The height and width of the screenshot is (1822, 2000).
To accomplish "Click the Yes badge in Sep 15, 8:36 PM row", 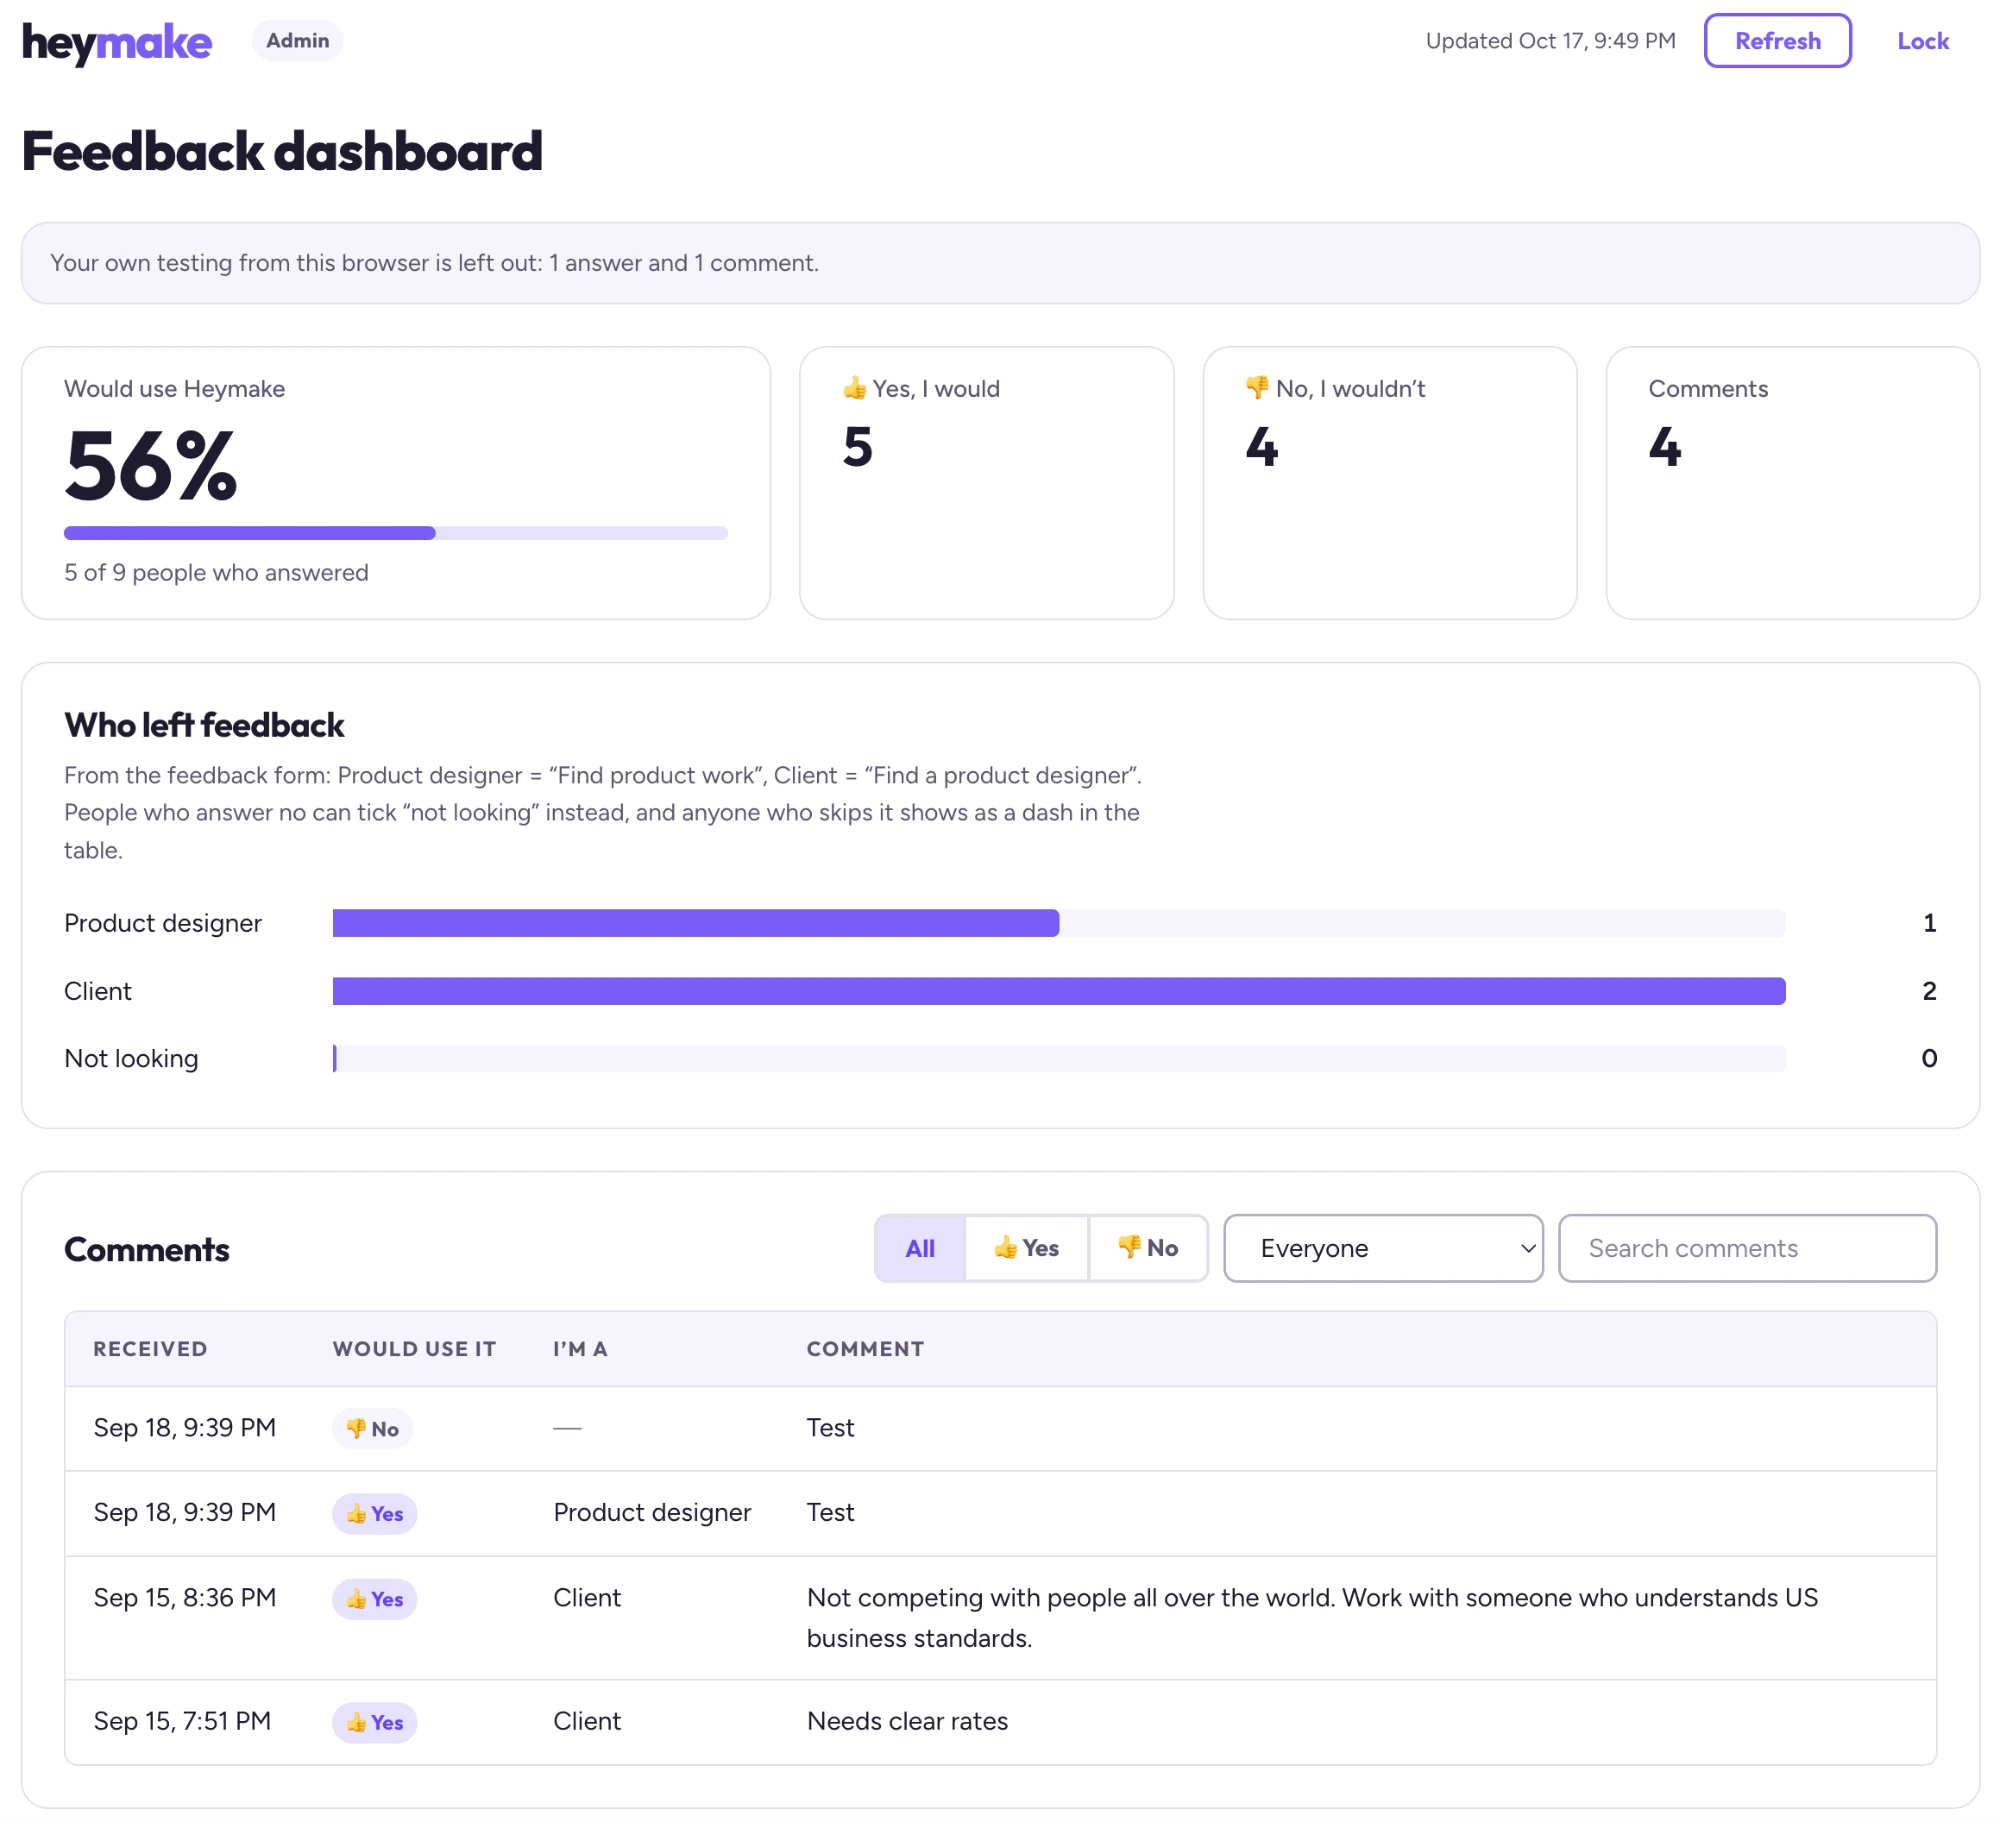I will (x=374, y=1598).
